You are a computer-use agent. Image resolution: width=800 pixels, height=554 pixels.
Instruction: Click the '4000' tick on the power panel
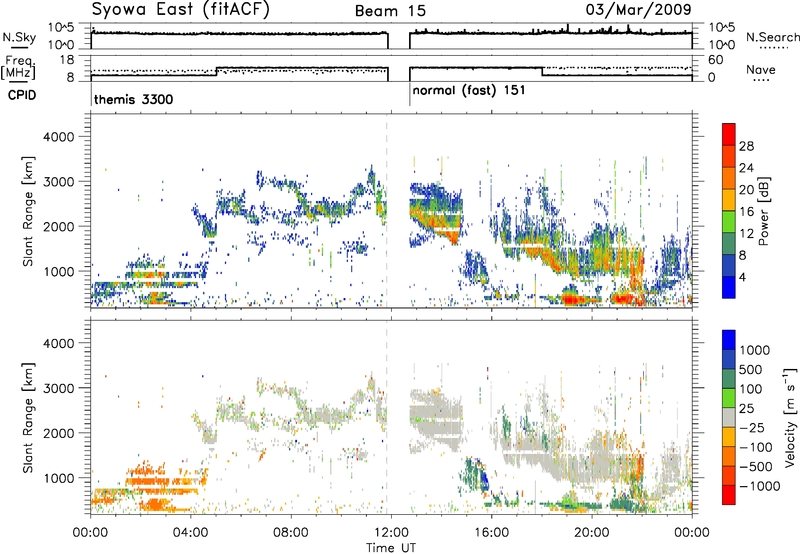tap(58, 137)
